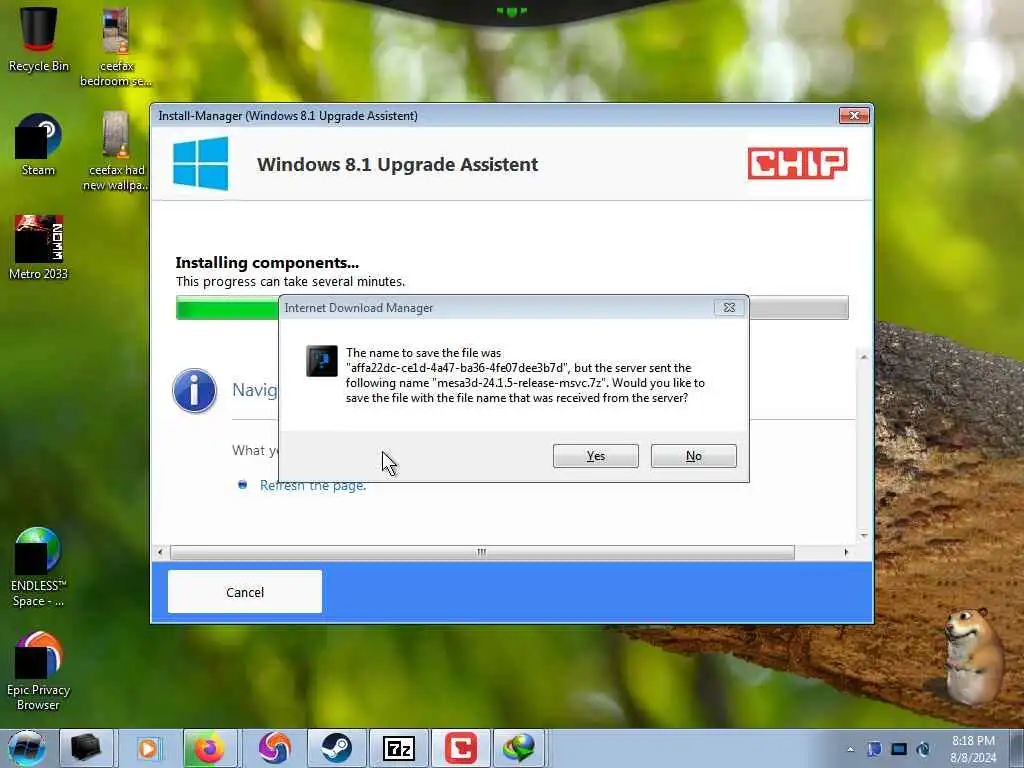Open the black box taskbar icon
The width and height of the screenshot is (1024, 768).
click(86, 748)
